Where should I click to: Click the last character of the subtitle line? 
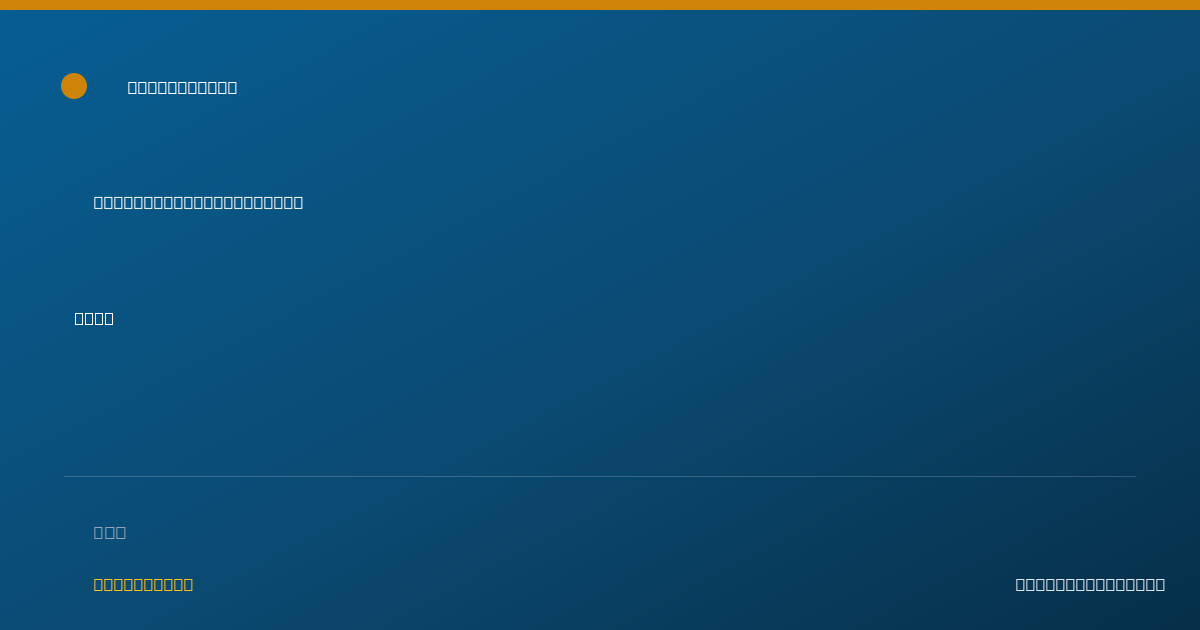point(298,202)
